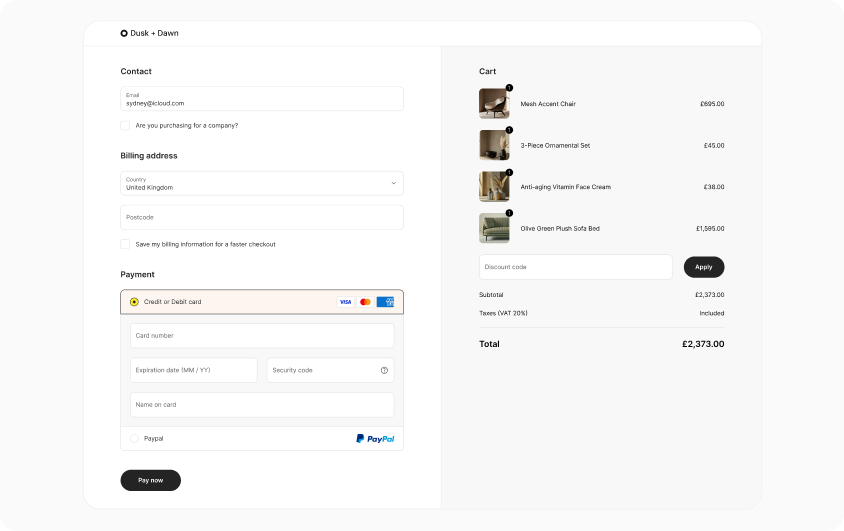Click the '3-Piece Ornamental Set' item name

tap(555, 146)
